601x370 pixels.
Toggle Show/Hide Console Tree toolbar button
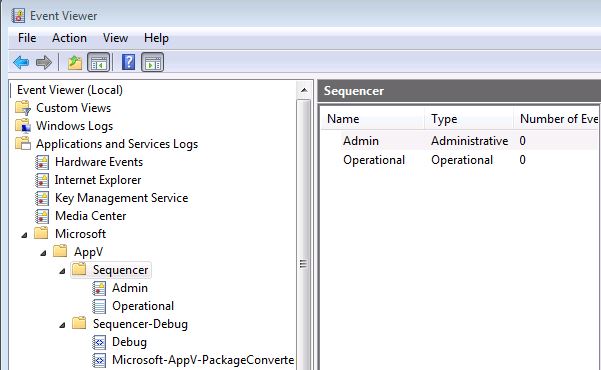click(x=99, y=62)
